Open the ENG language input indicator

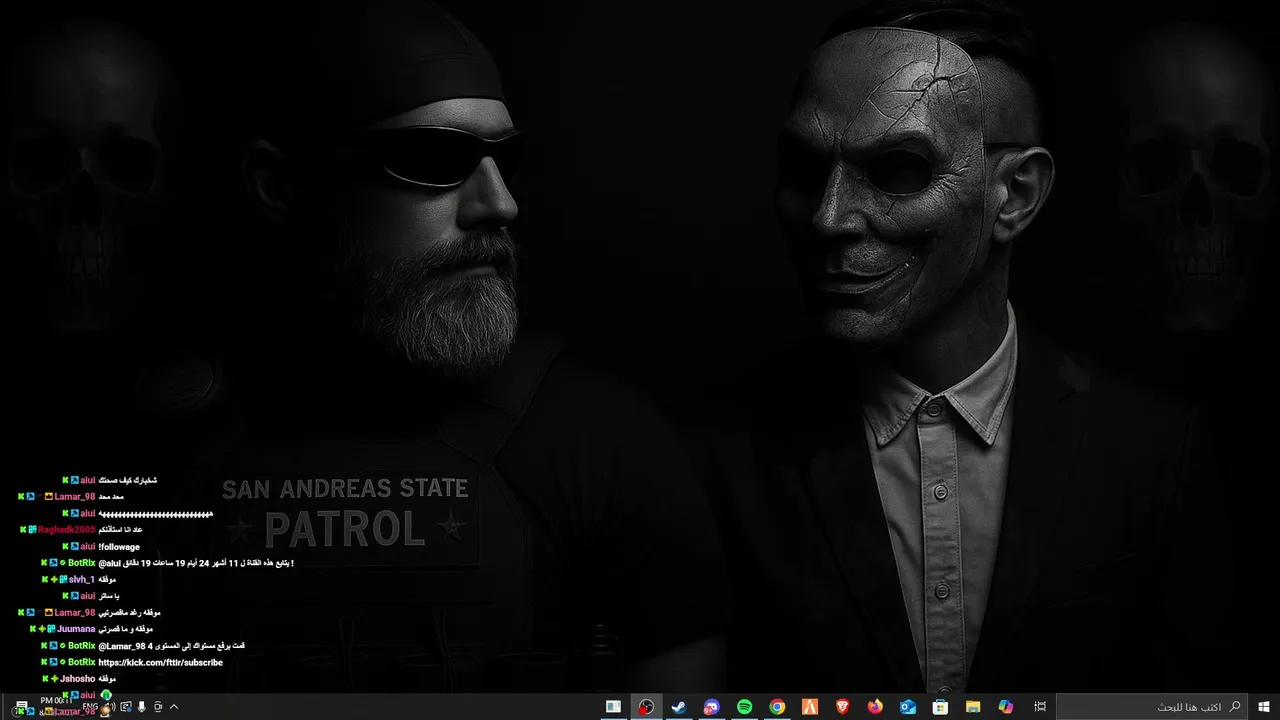tap(90, 706)
